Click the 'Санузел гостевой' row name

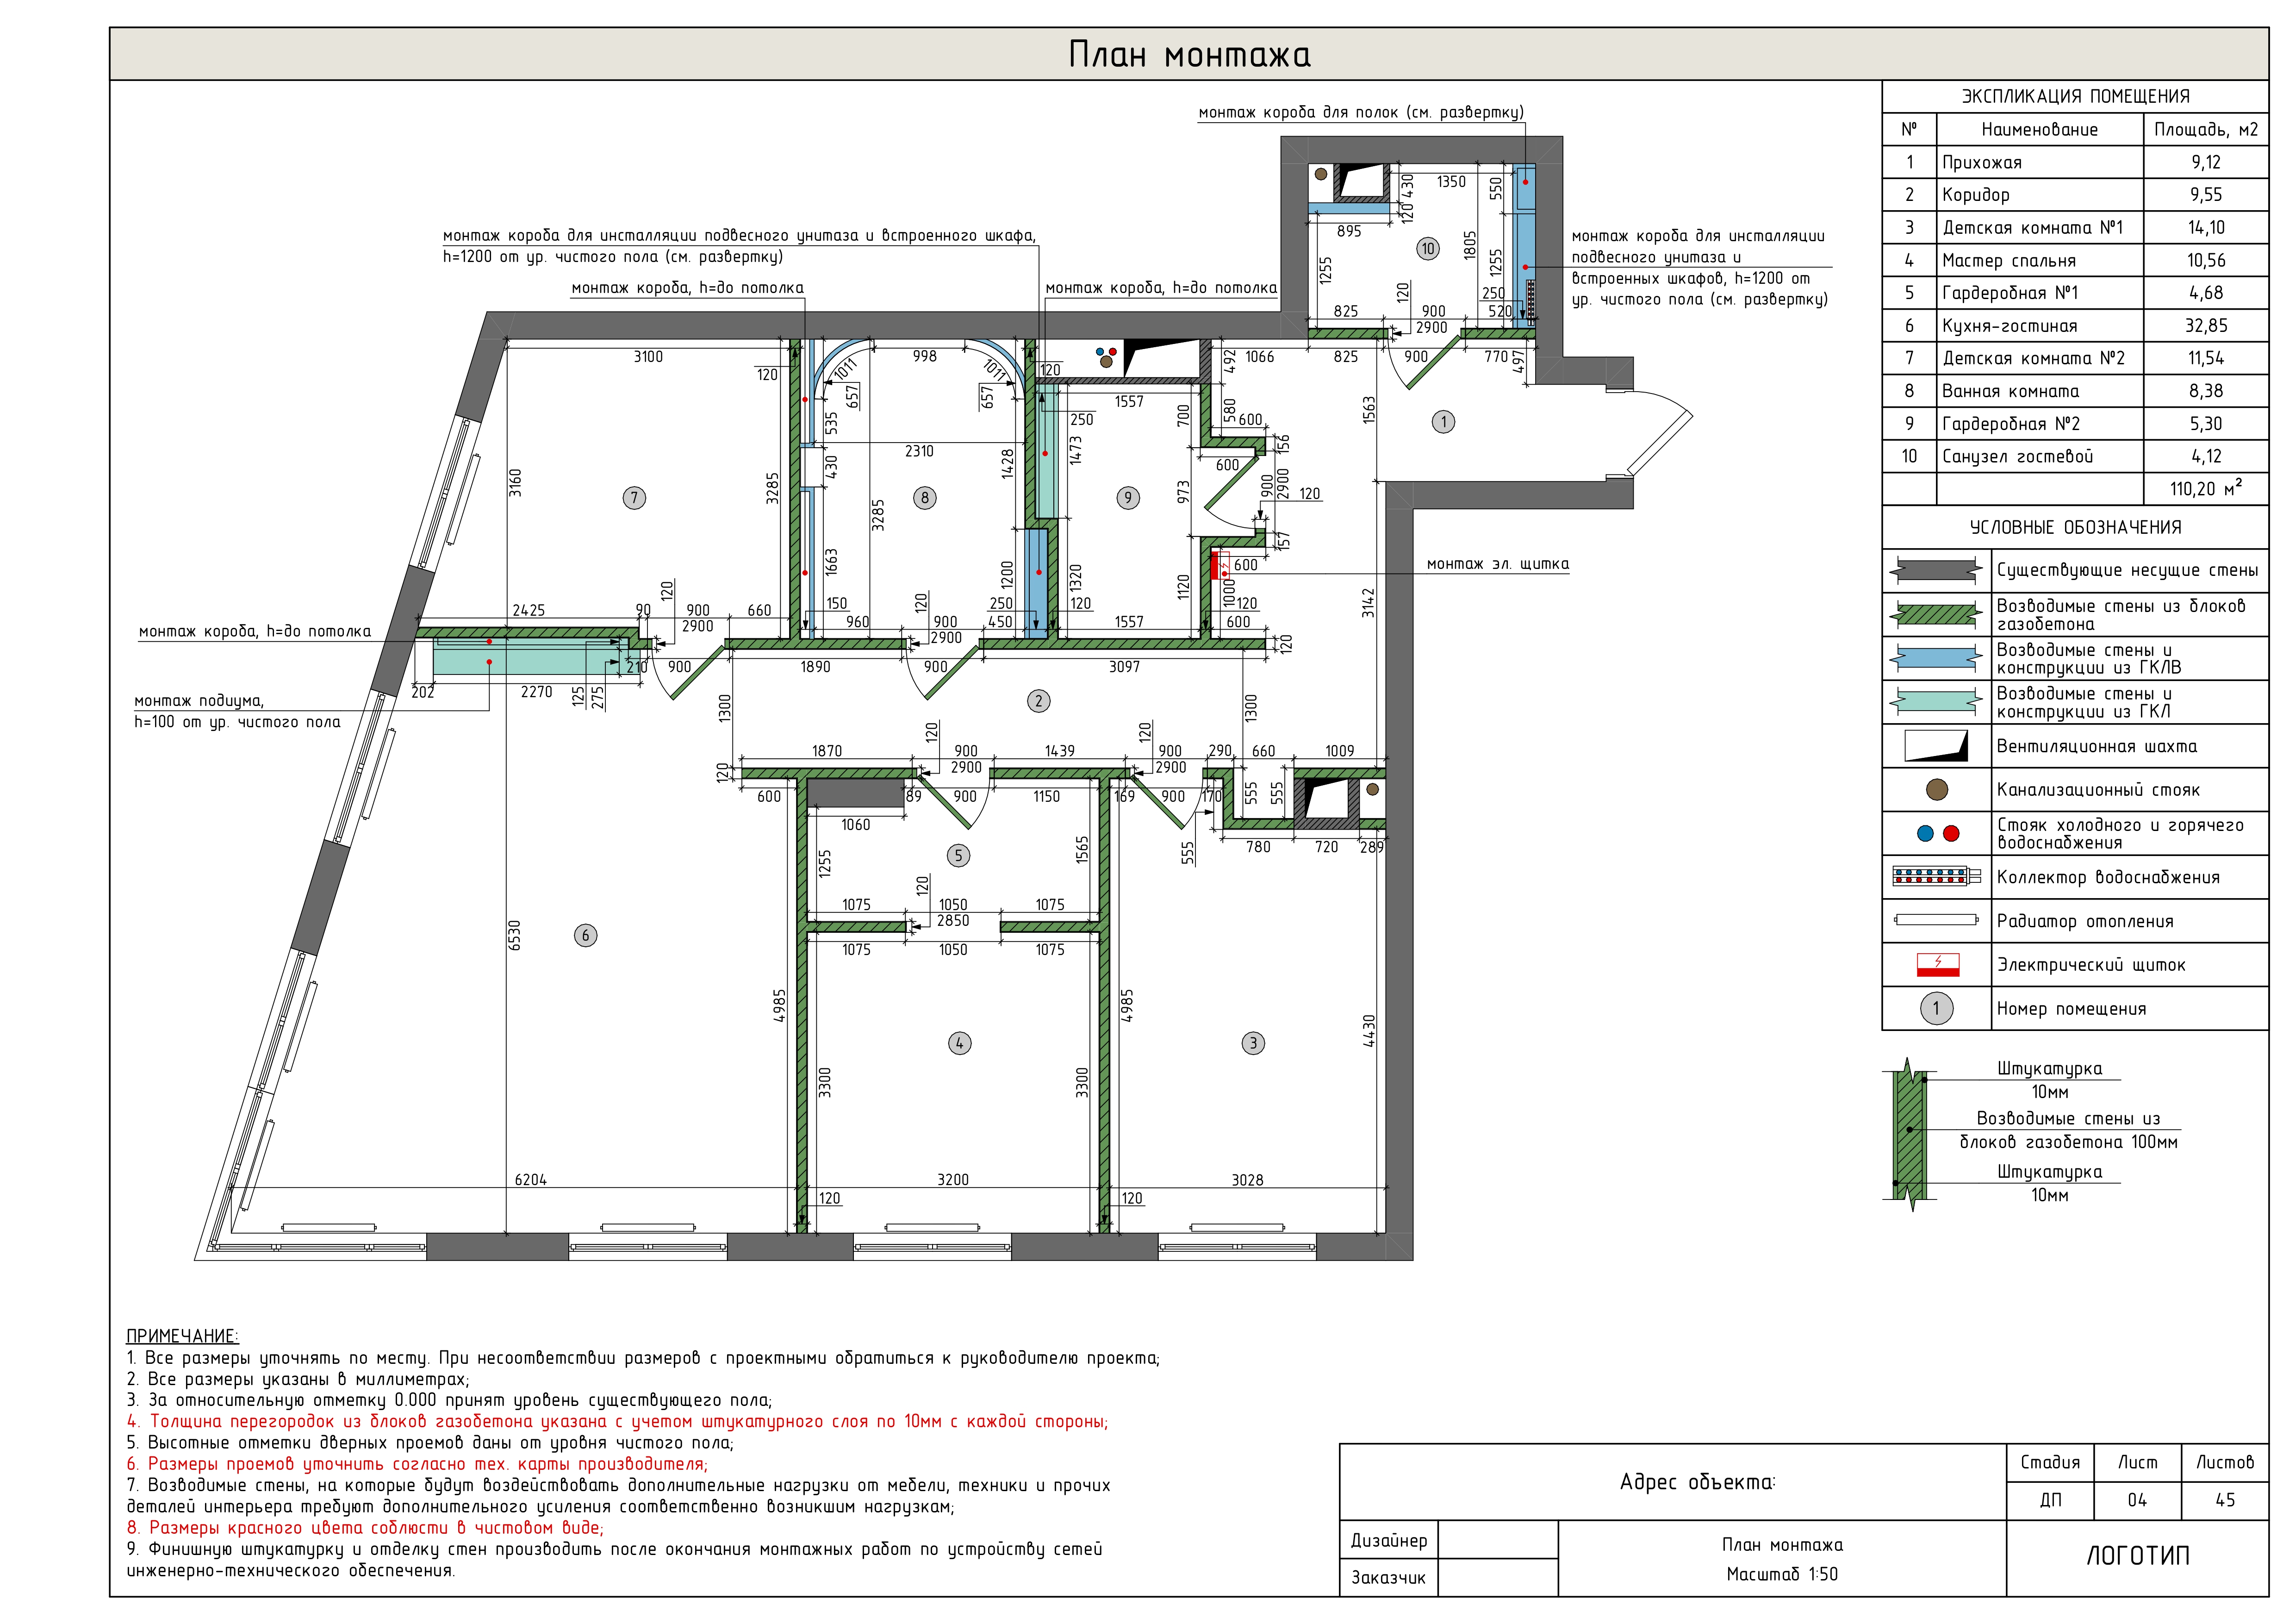[x=2017, y=456]
